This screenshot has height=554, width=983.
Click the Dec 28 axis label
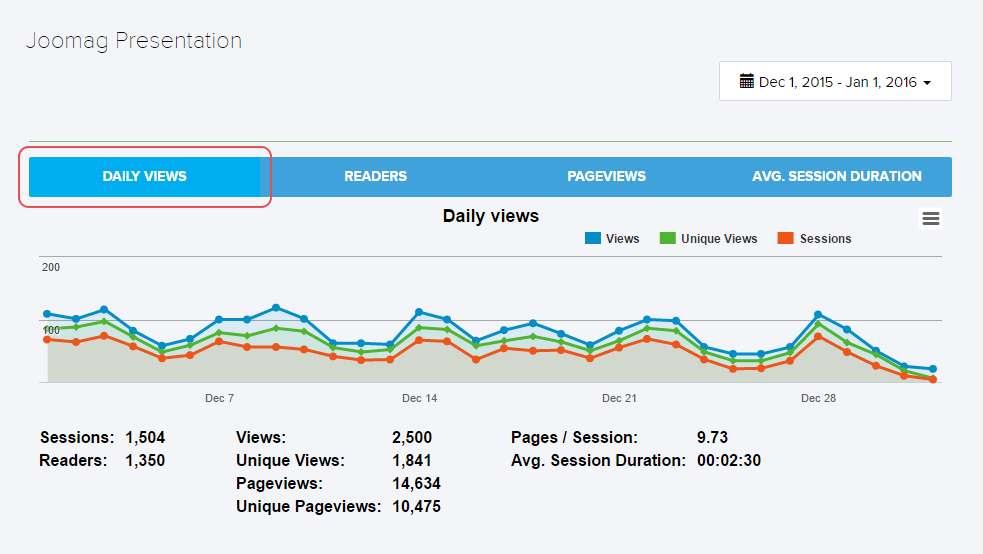(818, 398)
